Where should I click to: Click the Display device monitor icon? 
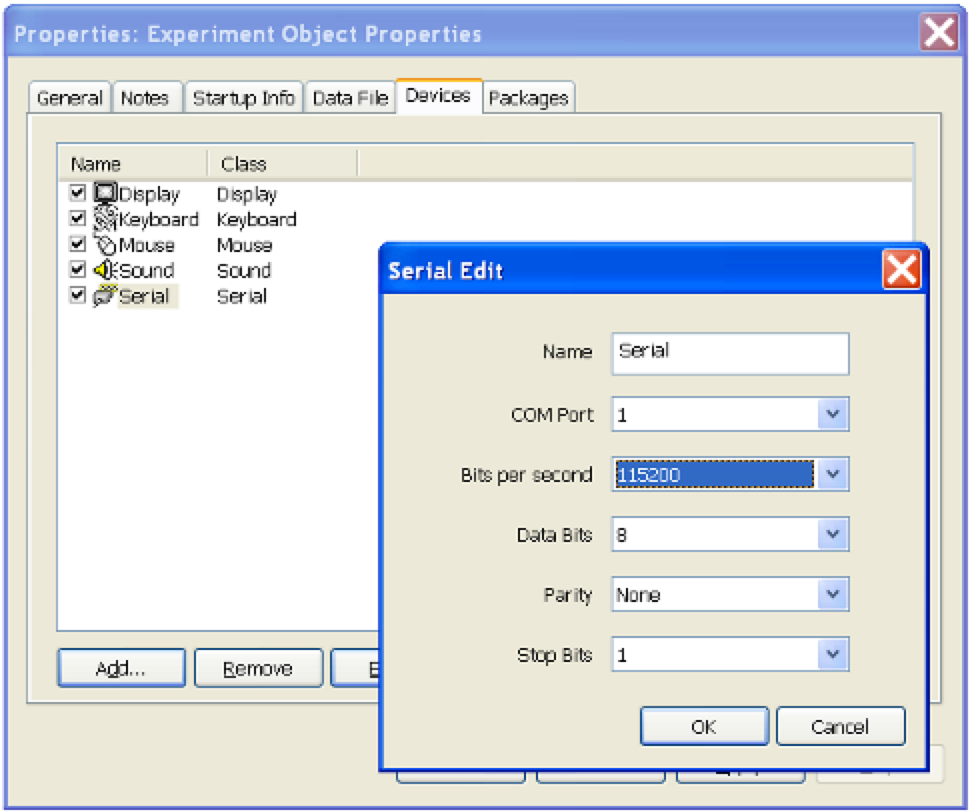(x=105, y=193)
